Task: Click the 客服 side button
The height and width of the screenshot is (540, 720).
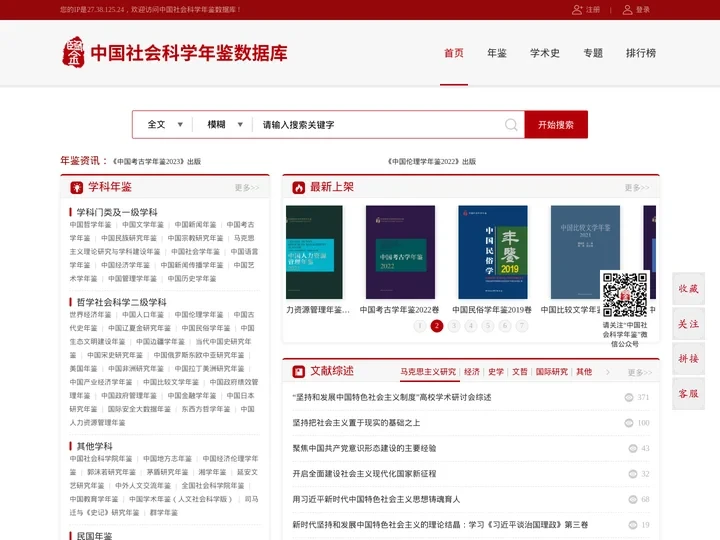Action: tap(688, 394)
